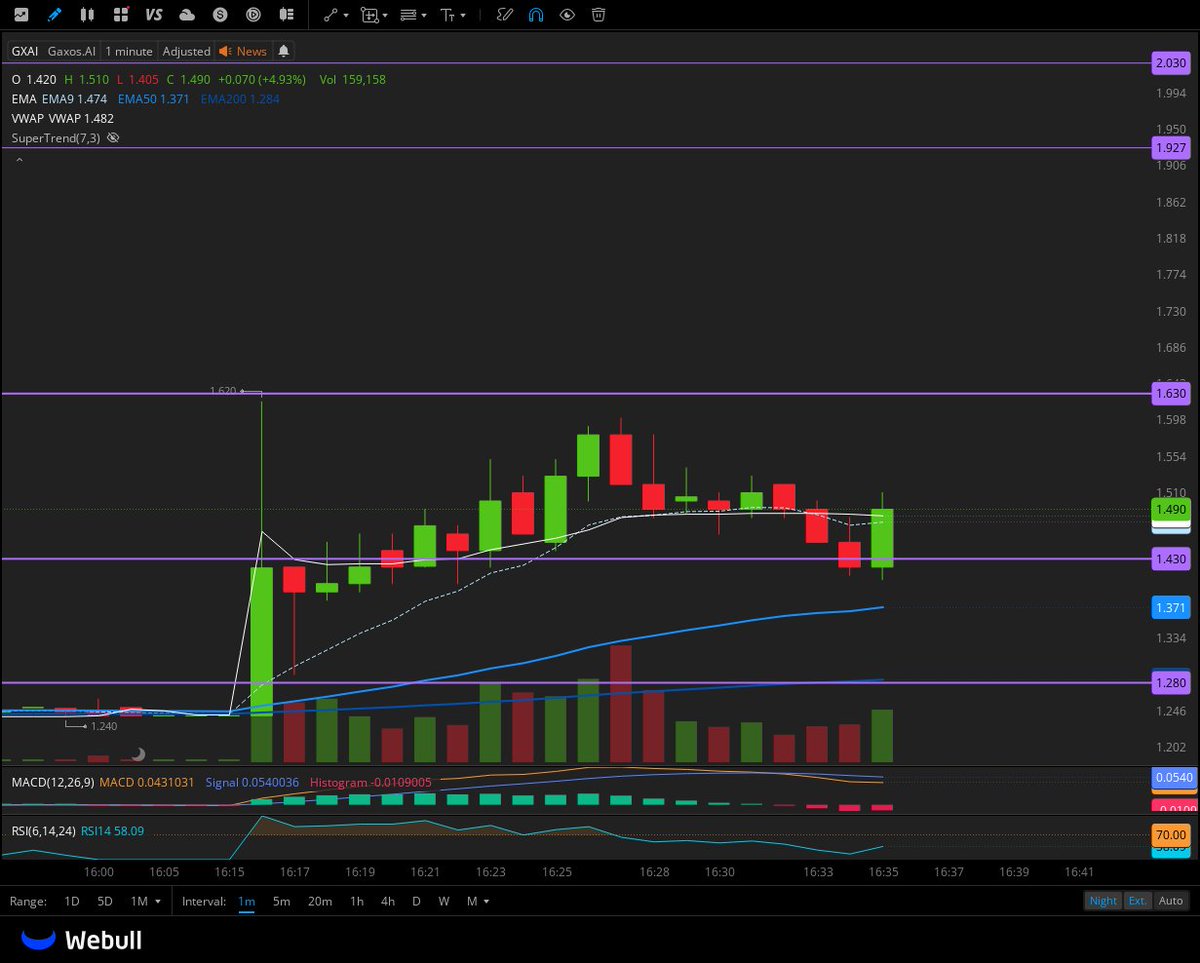This screenshot has width=1200, height=963.
Task: Click the freehand drawing brush icon
Action: click(504, 14)
